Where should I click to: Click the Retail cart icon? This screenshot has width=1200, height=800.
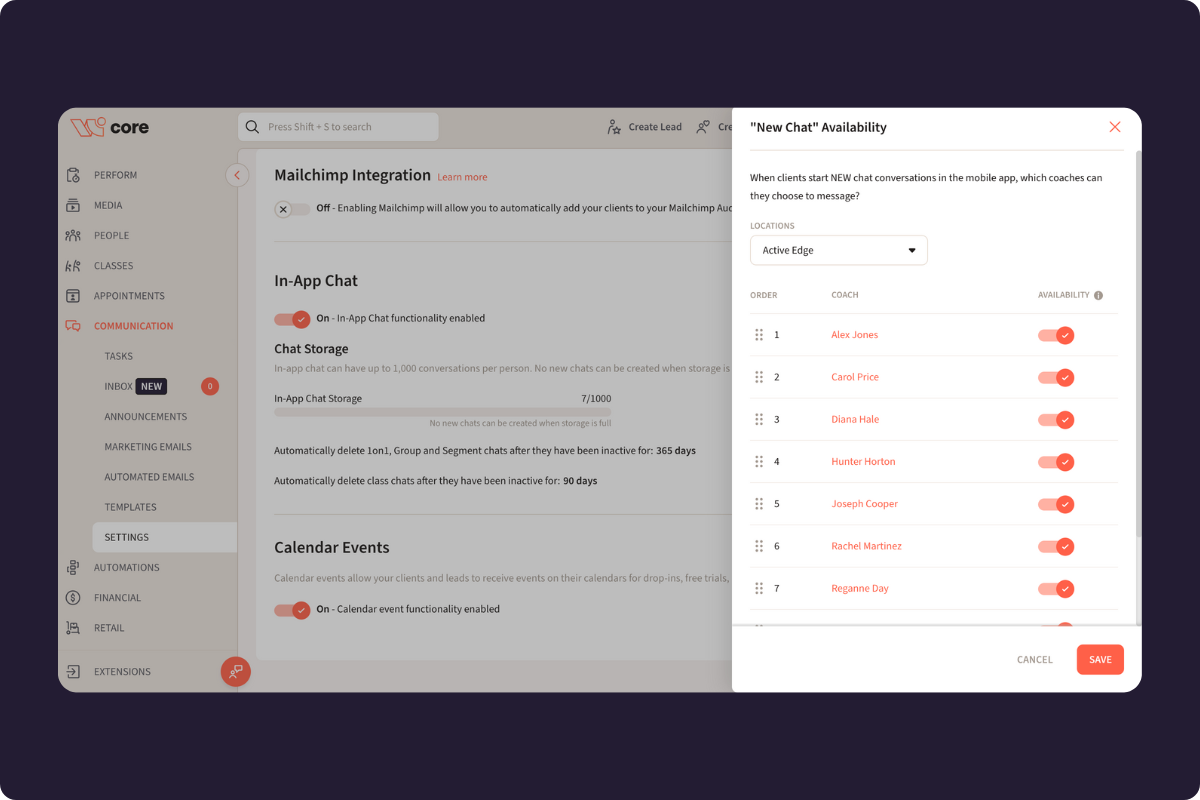pos(73,628)
